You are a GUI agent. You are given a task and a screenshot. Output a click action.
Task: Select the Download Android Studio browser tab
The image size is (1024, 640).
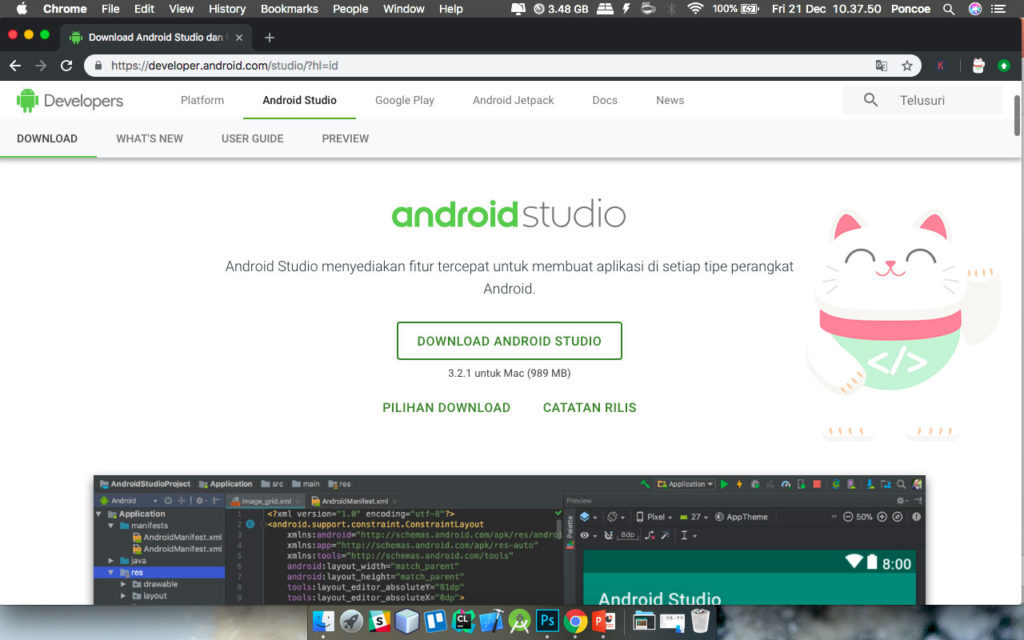[155, 37]
